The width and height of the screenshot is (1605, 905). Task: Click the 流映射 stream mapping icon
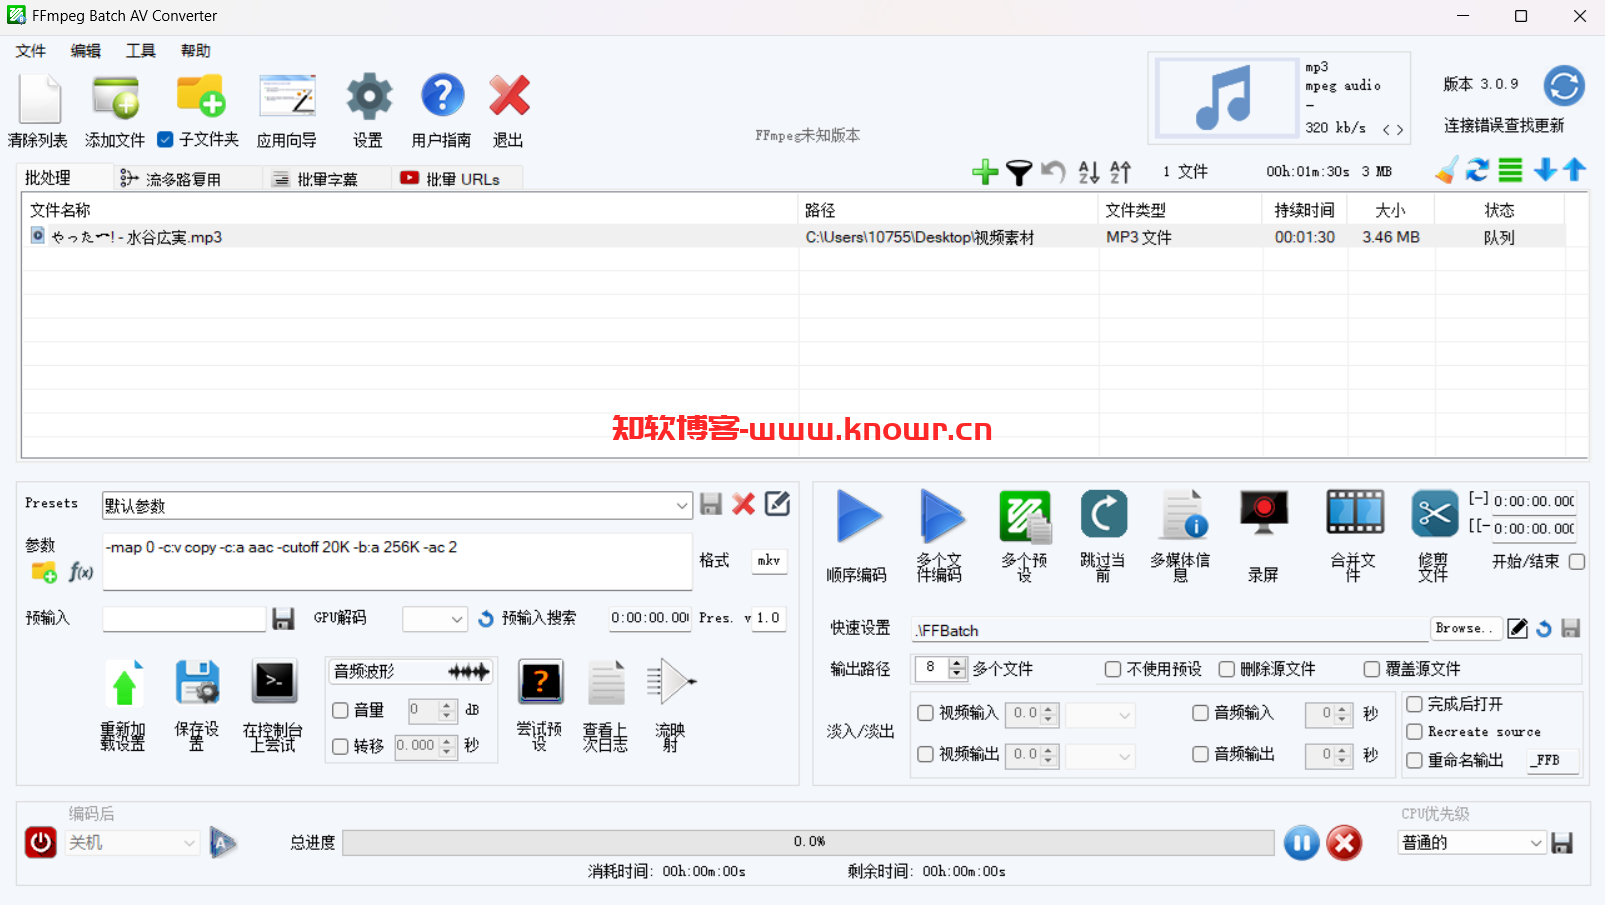click(671, 682)
